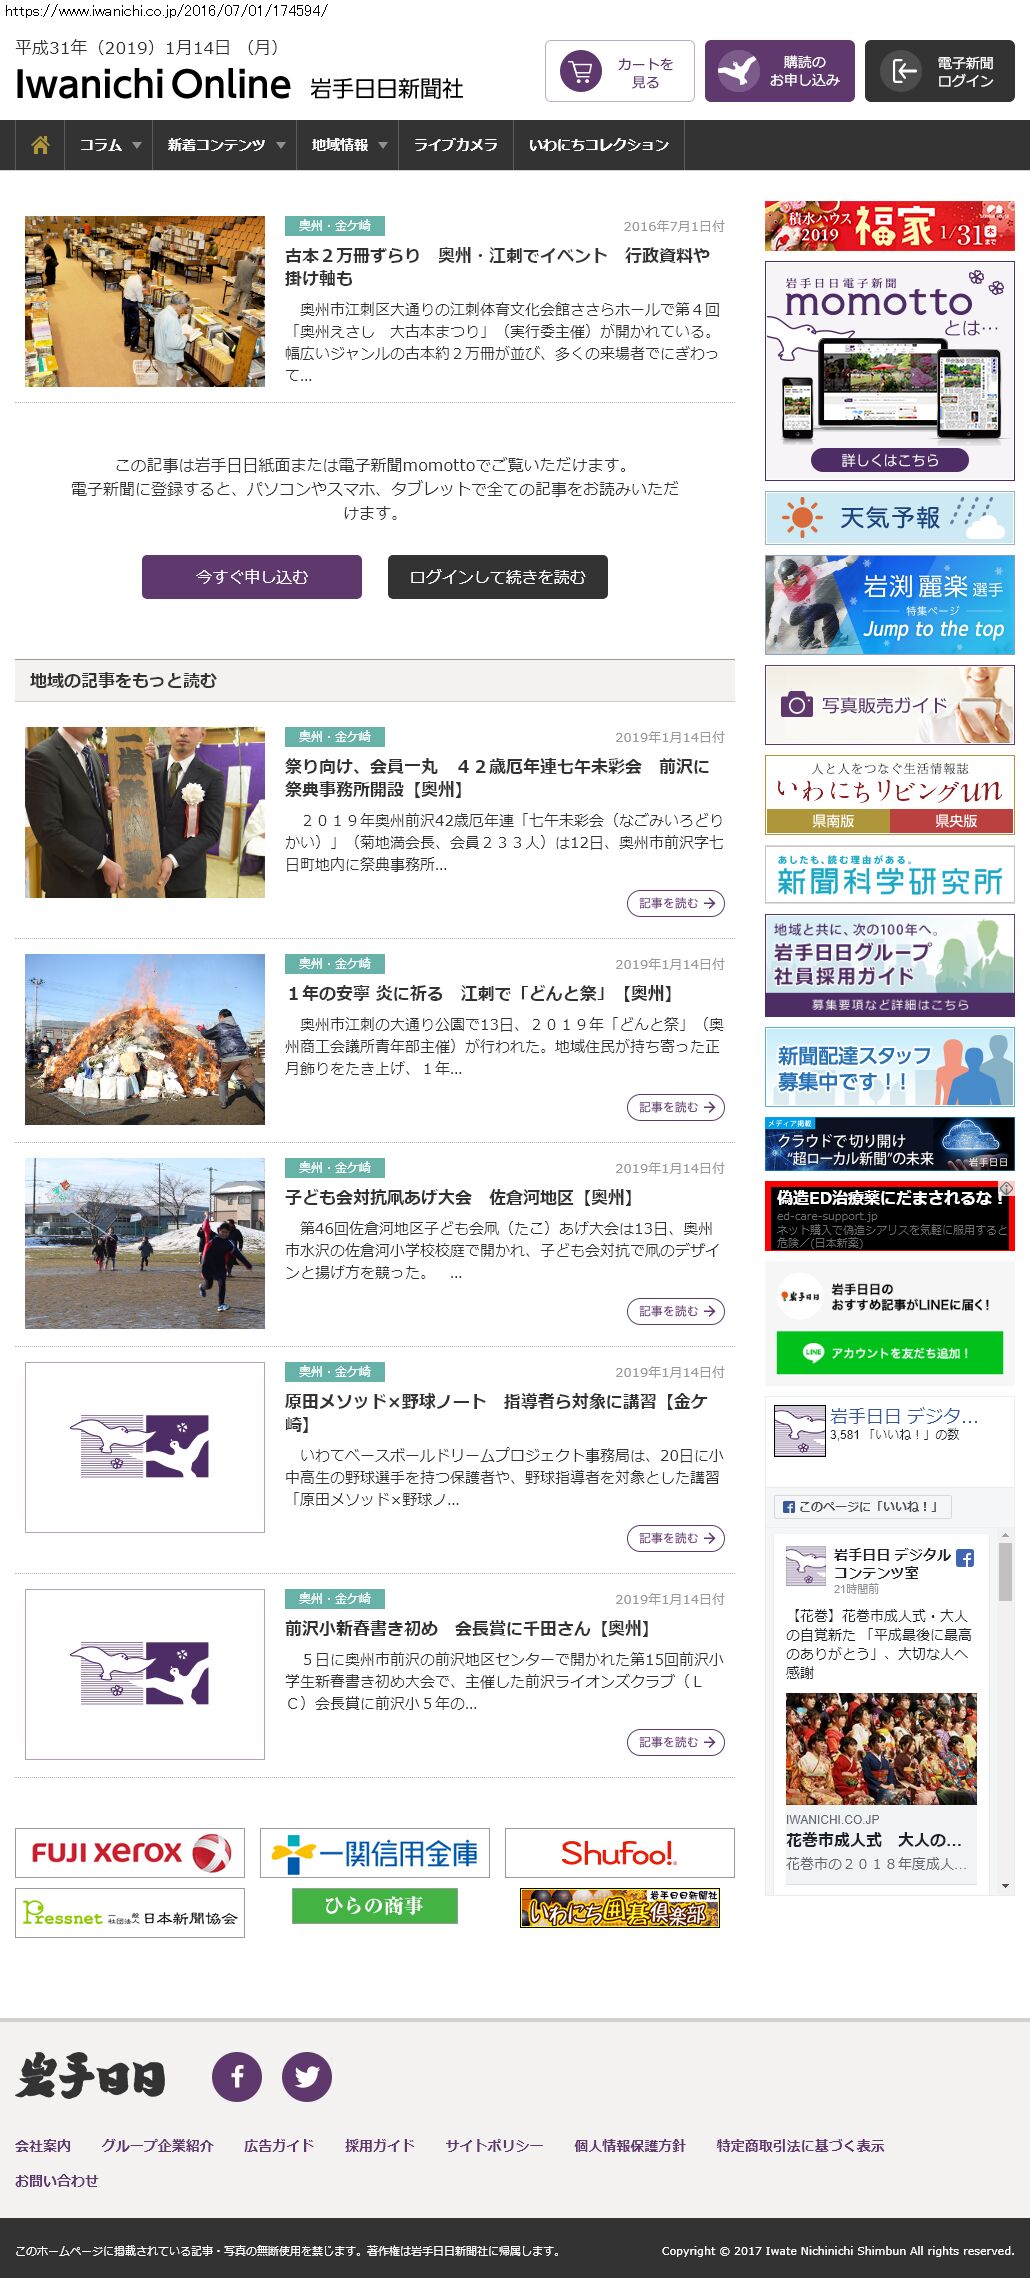
Task: Click 記事を読む for the どんと祭 article
Action: click(x=675, y=1107)
